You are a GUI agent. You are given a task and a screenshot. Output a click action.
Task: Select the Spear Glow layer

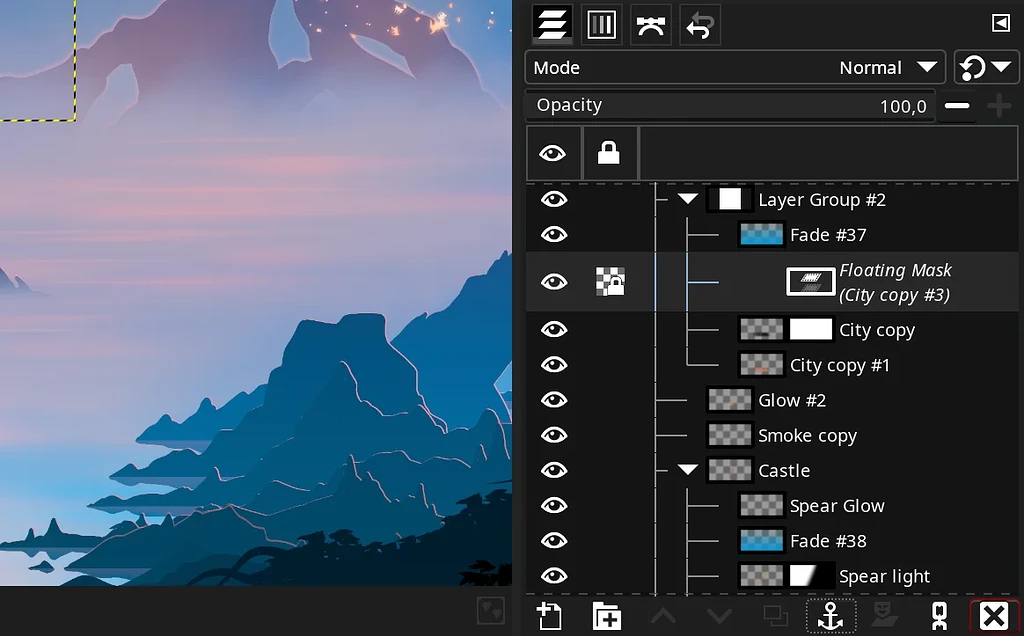point(837,505)
